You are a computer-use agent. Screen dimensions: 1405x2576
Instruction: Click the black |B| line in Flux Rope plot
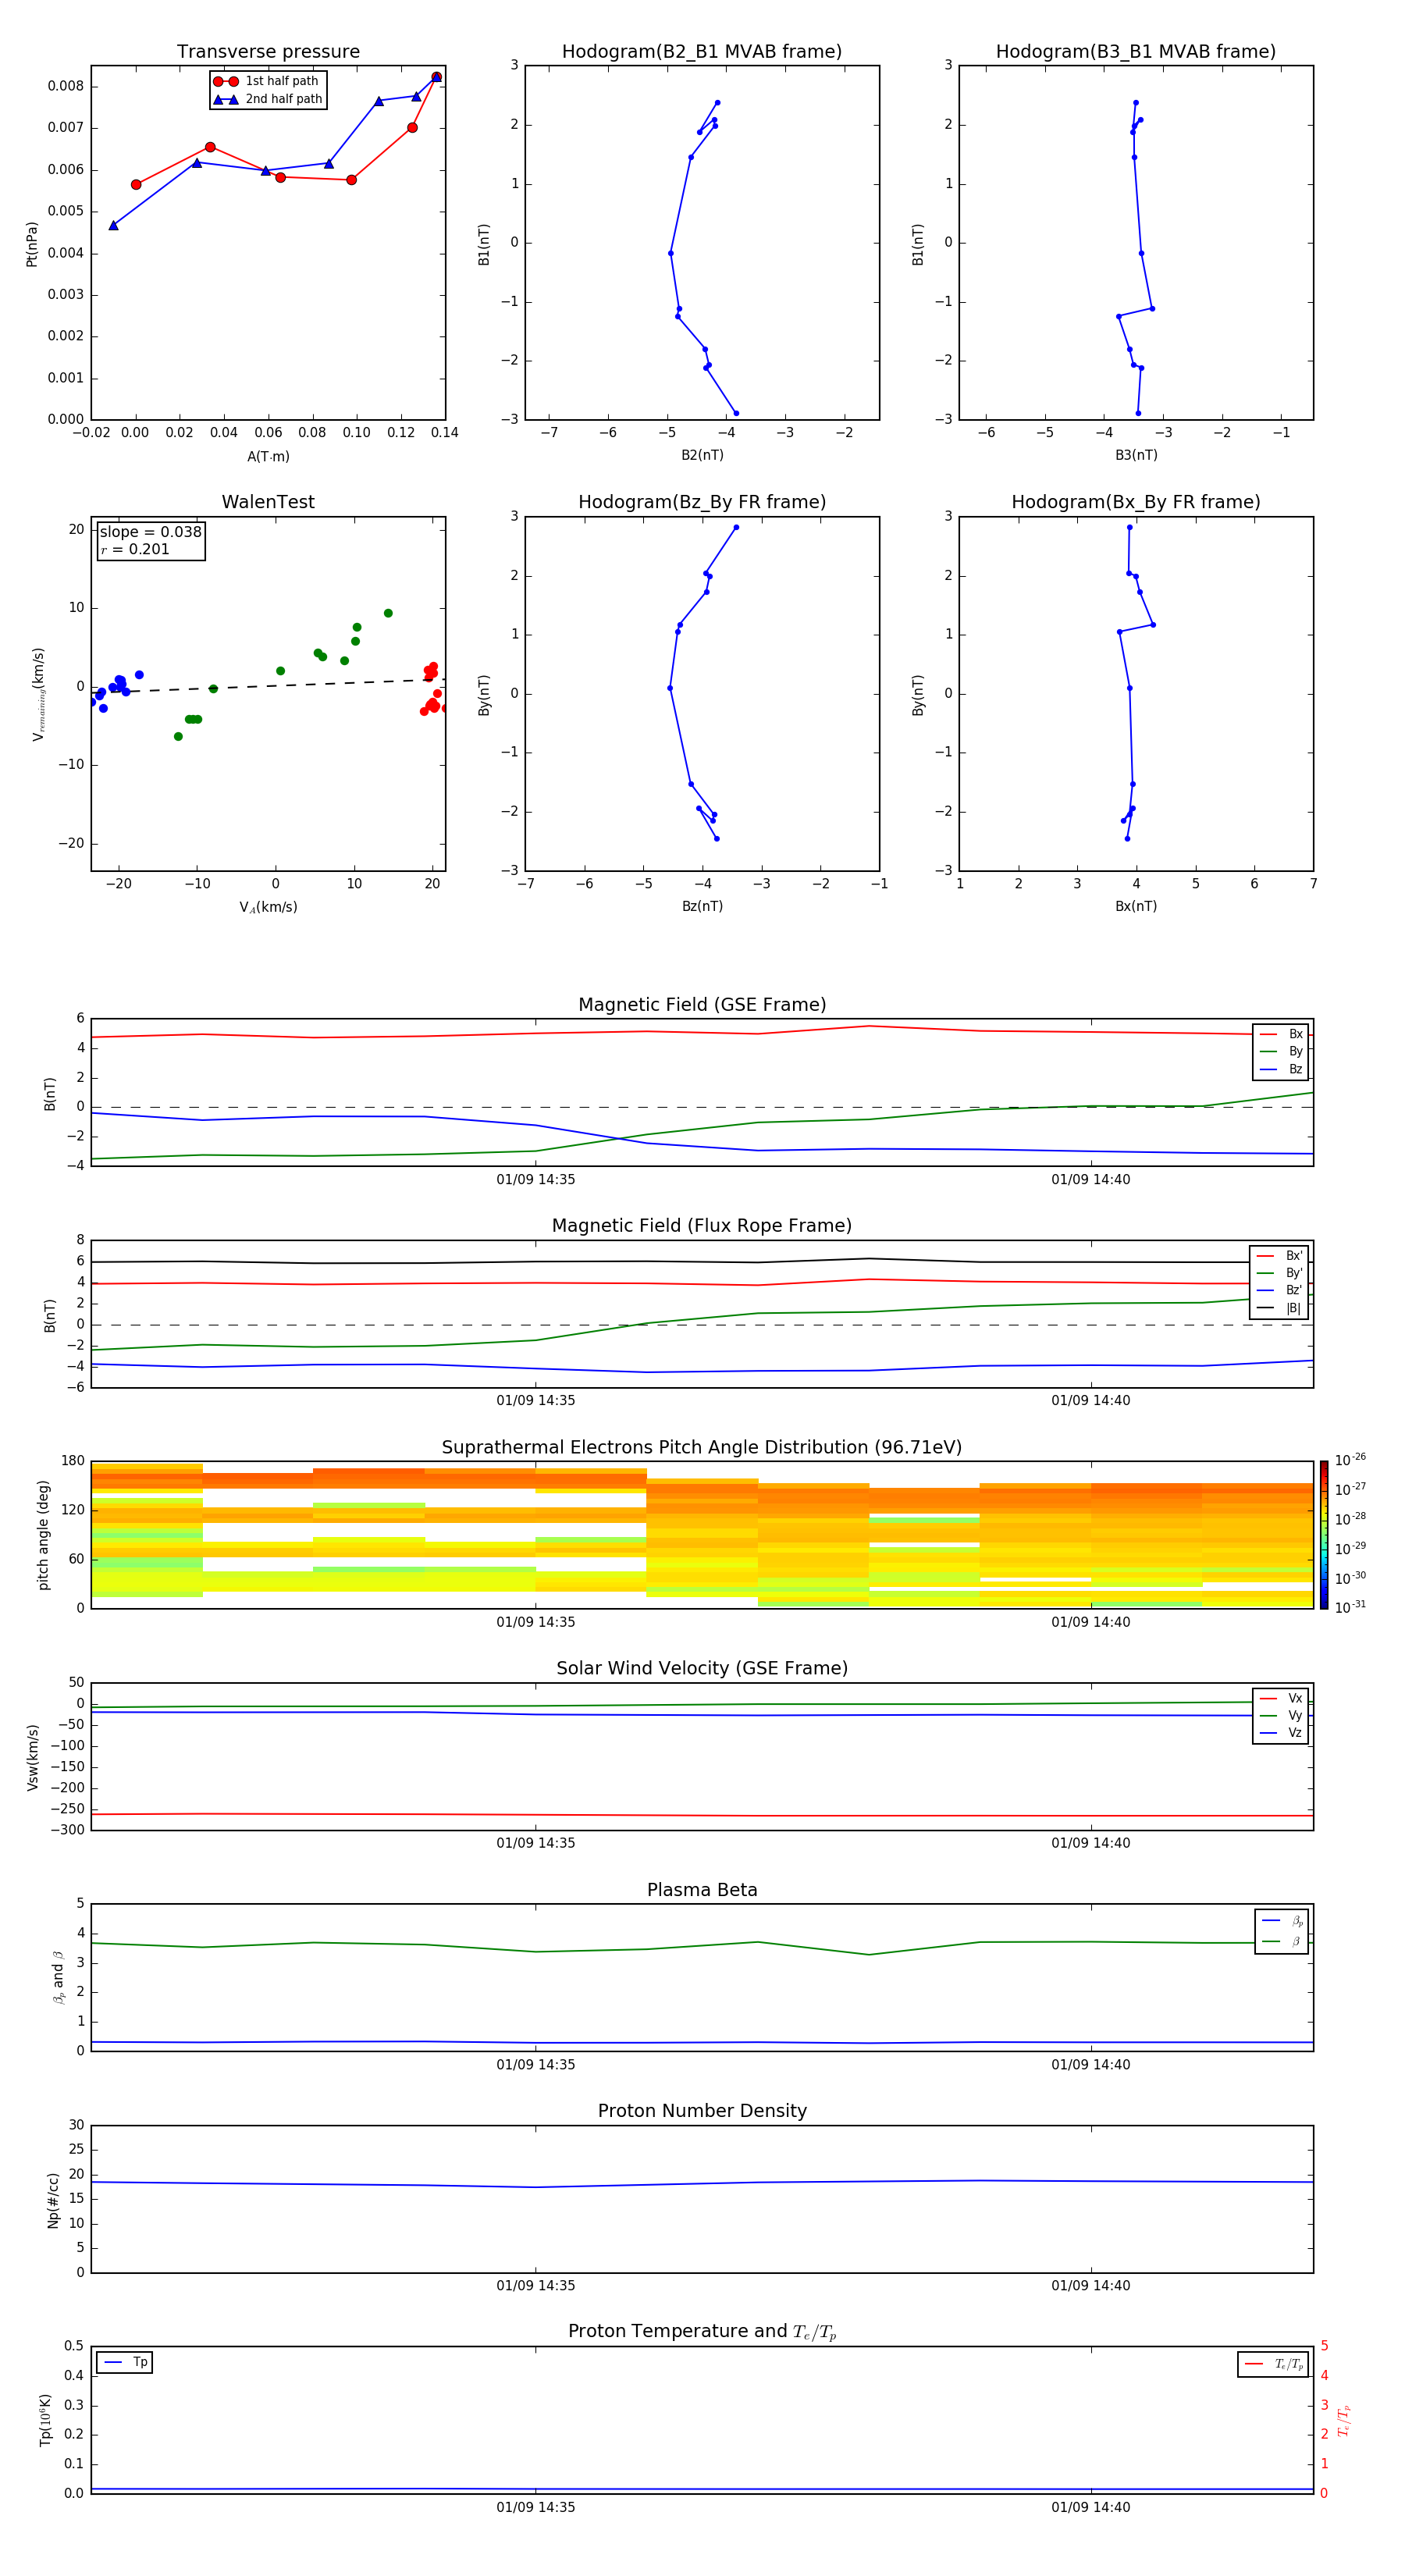tap(702, 1261)
